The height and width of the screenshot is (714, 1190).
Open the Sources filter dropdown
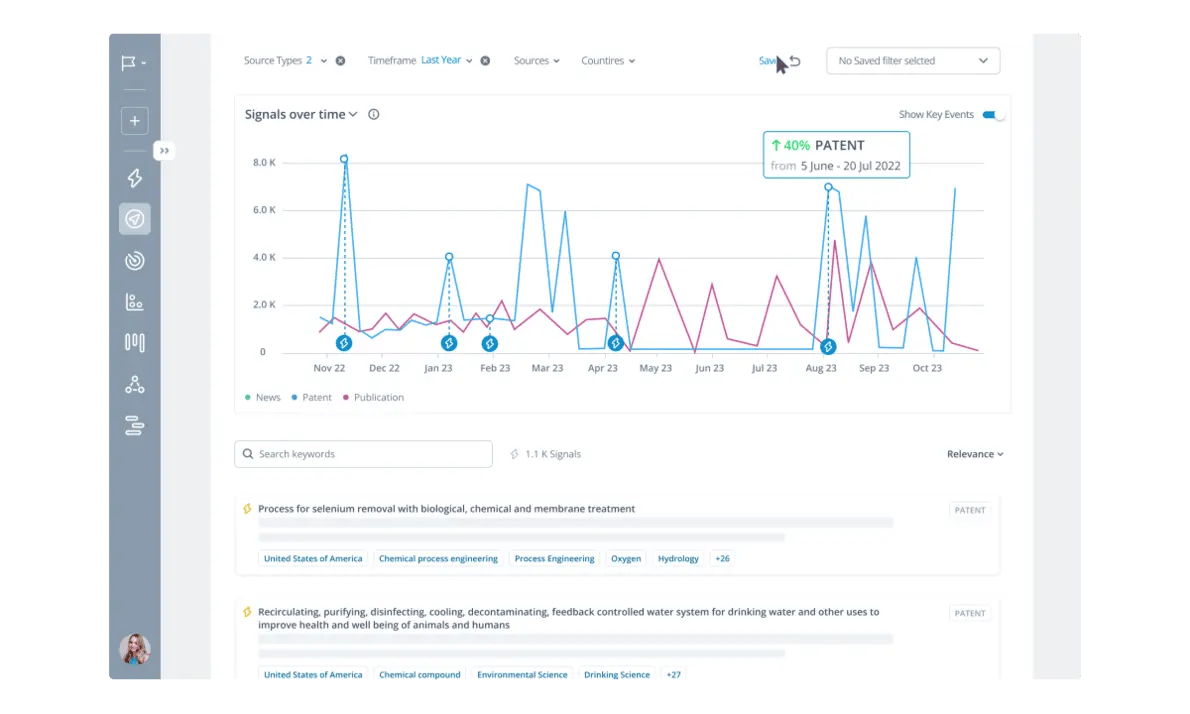(536, 60)
